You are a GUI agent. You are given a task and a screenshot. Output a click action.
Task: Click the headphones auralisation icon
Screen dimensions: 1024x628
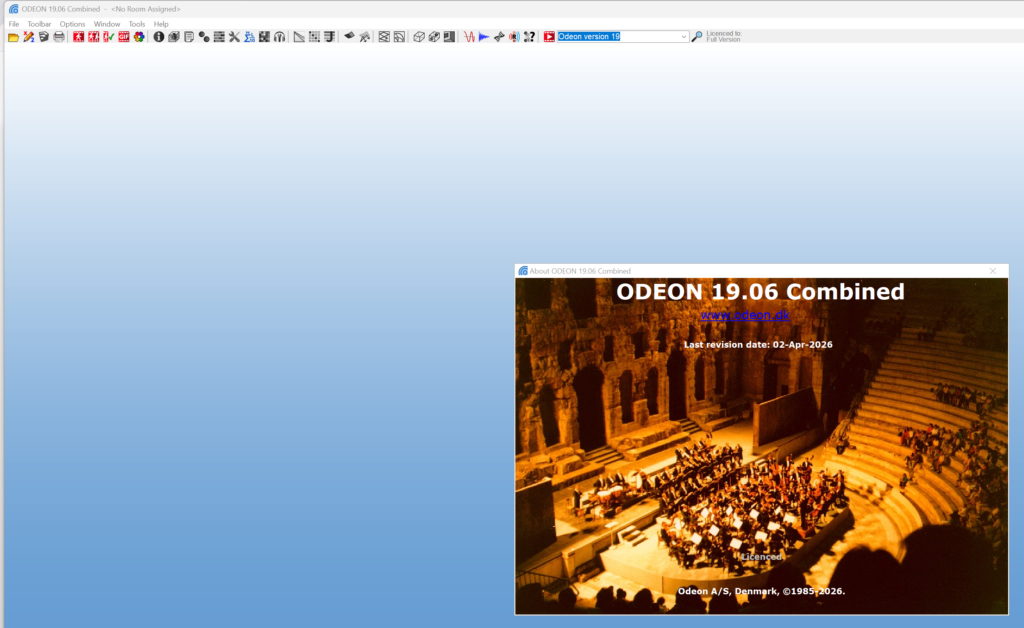280,37
